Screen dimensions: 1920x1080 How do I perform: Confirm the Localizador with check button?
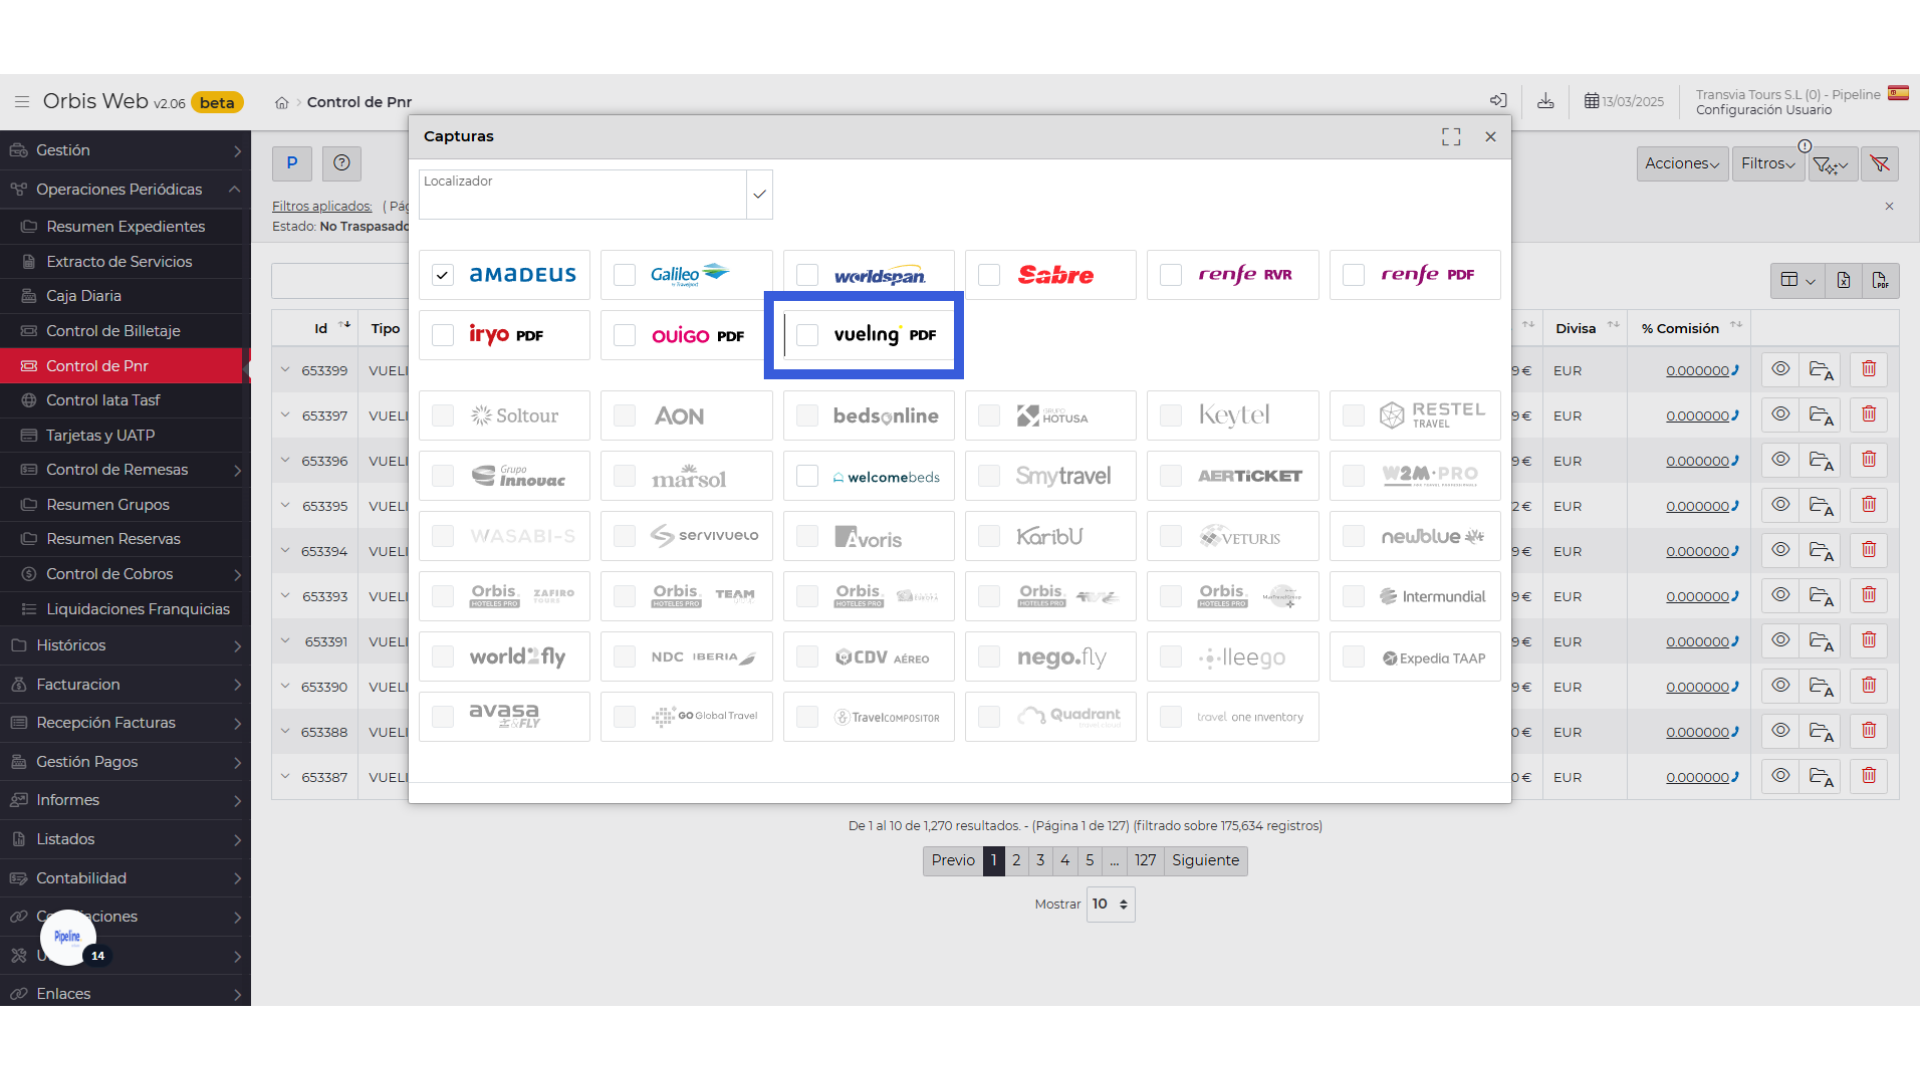click(760, 194)
